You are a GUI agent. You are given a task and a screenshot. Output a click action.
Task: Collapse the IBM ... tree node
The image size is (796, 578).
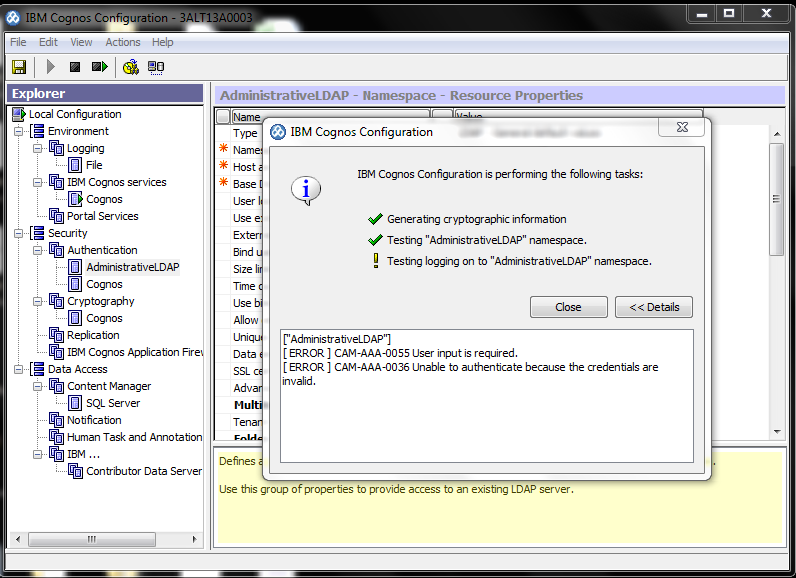[x=38, y=454]
